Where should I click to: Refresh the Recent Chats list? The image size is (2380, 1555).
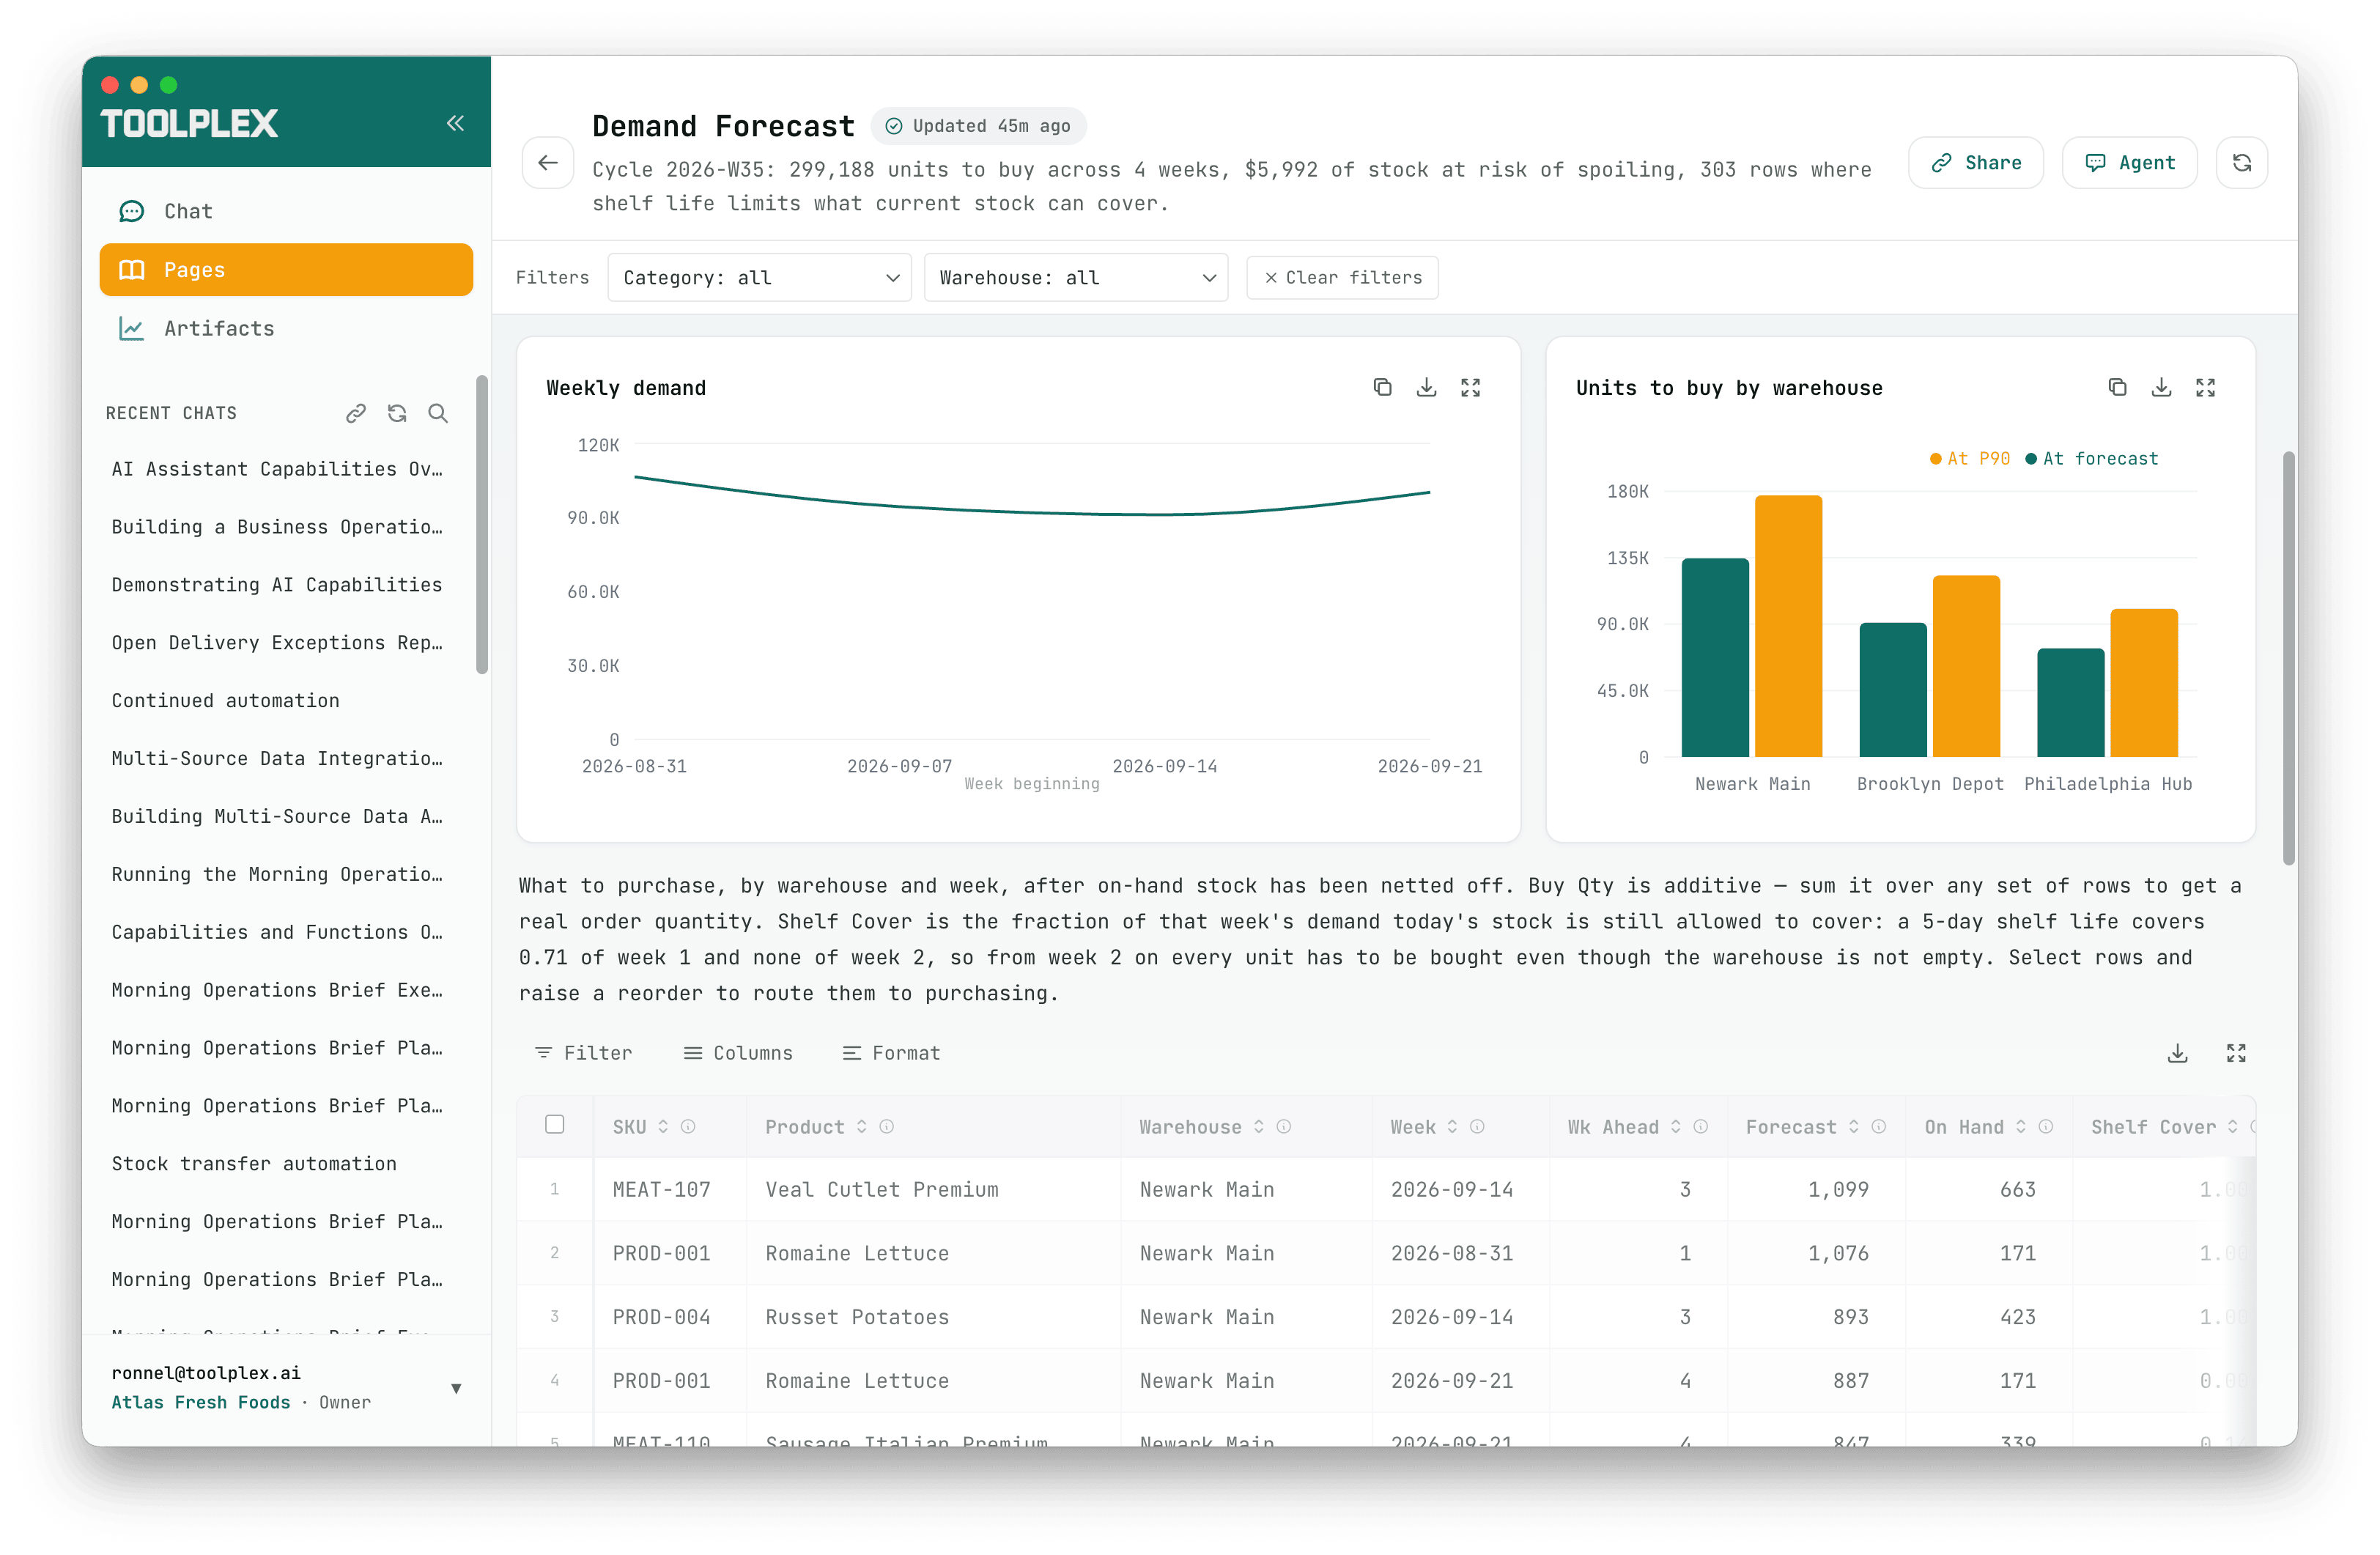[x=397, y=413]
